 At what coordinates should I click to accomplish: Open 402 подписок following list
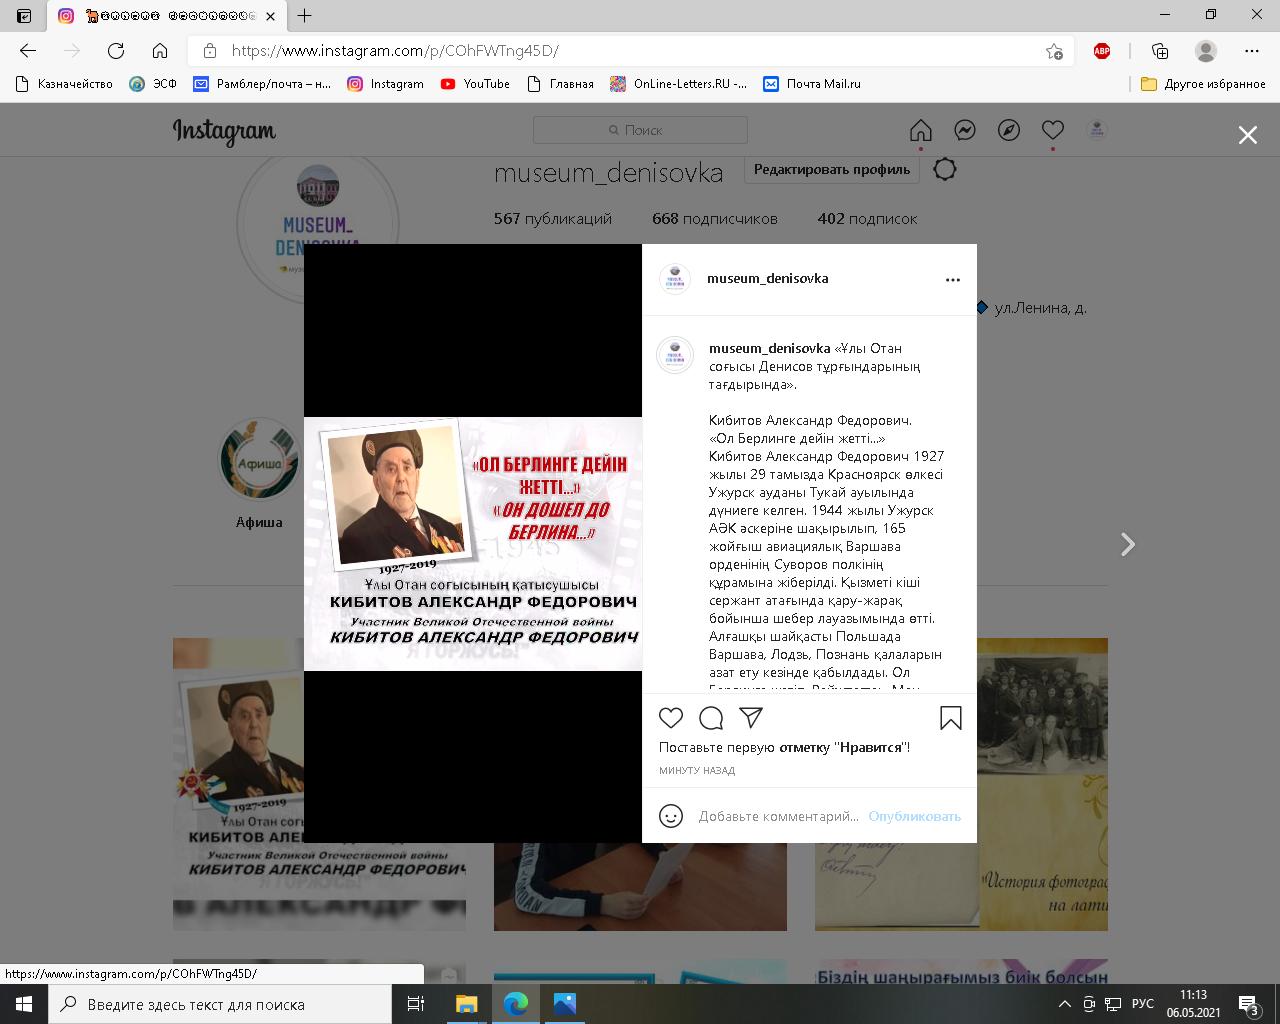point(867,218)
